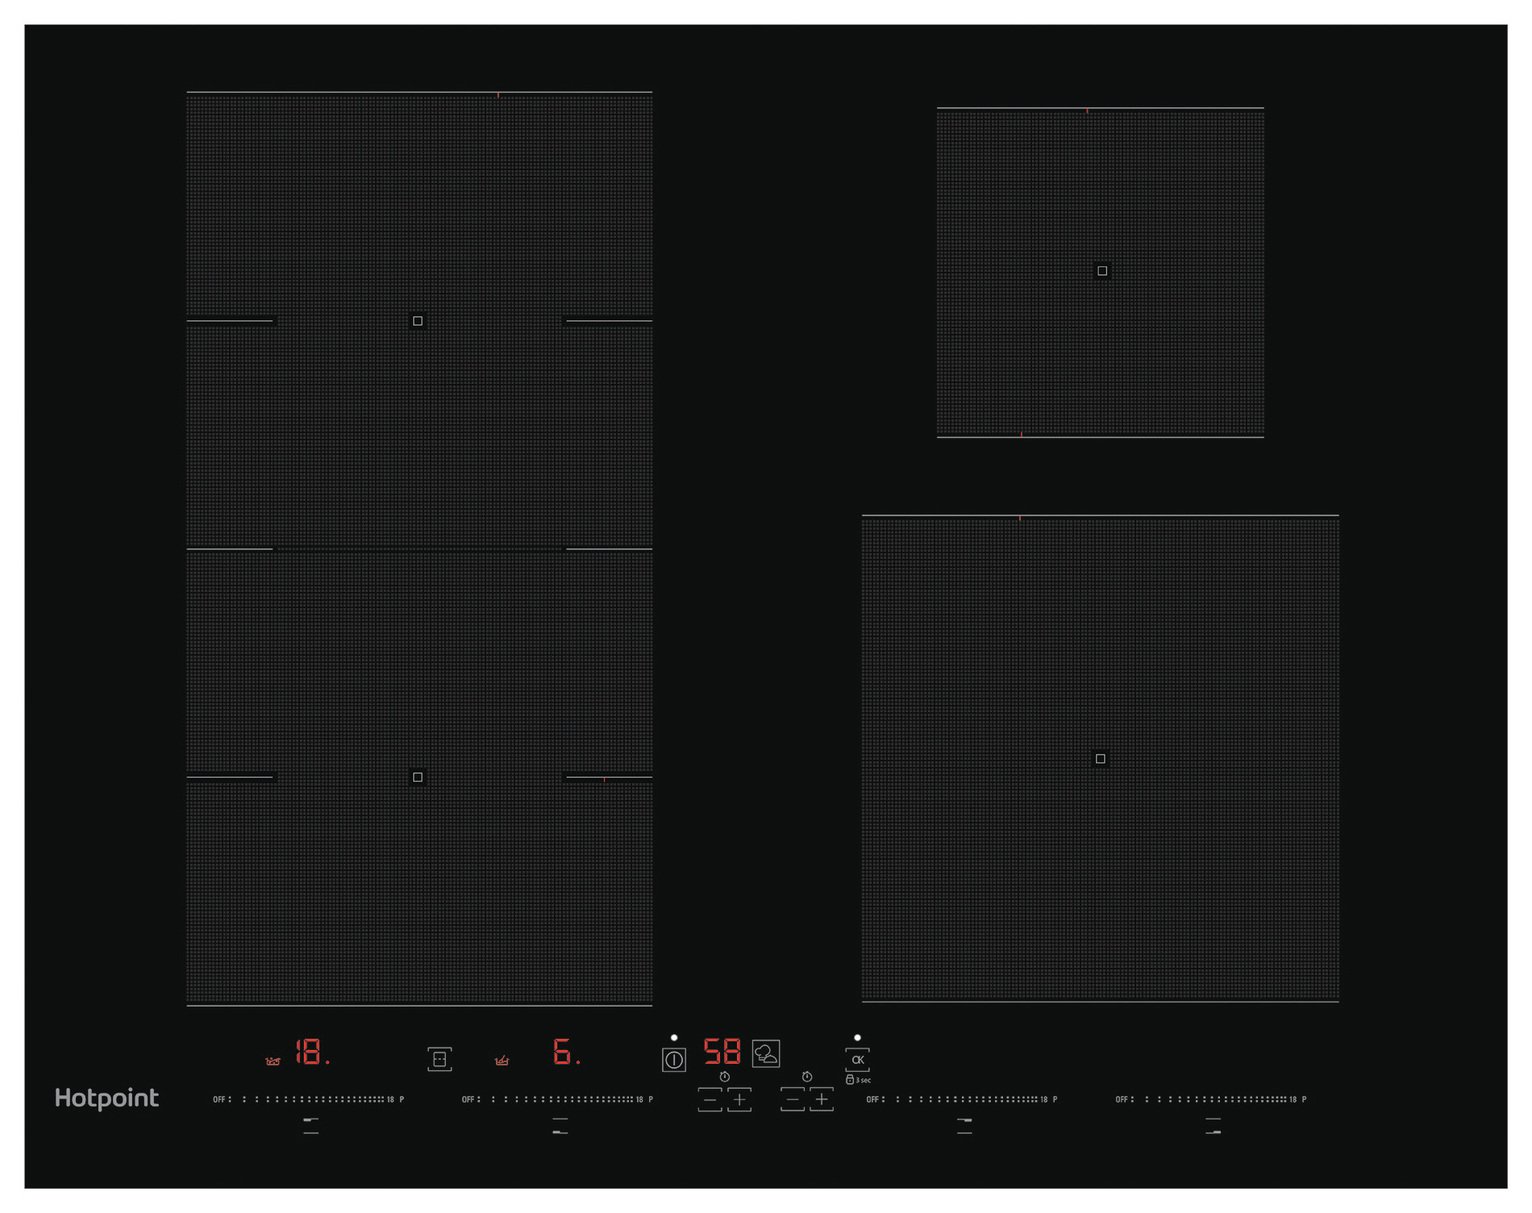This screenshot has height=1213, width=1532.
Task: Tap indicator dot above the power button
Action: pyautogui.click(x=674, y=1038)
